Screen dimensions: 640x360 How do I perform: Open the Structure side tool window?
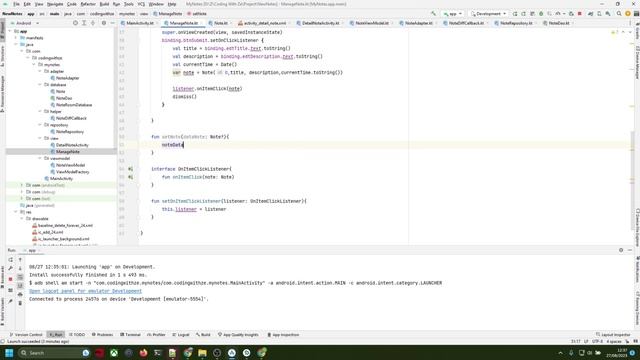click(x=2, y=56)
